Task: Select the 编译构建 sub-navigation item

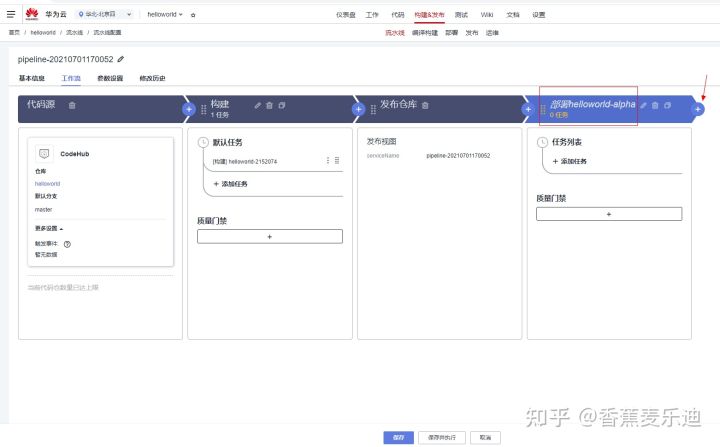Action: tap(425, 33)
